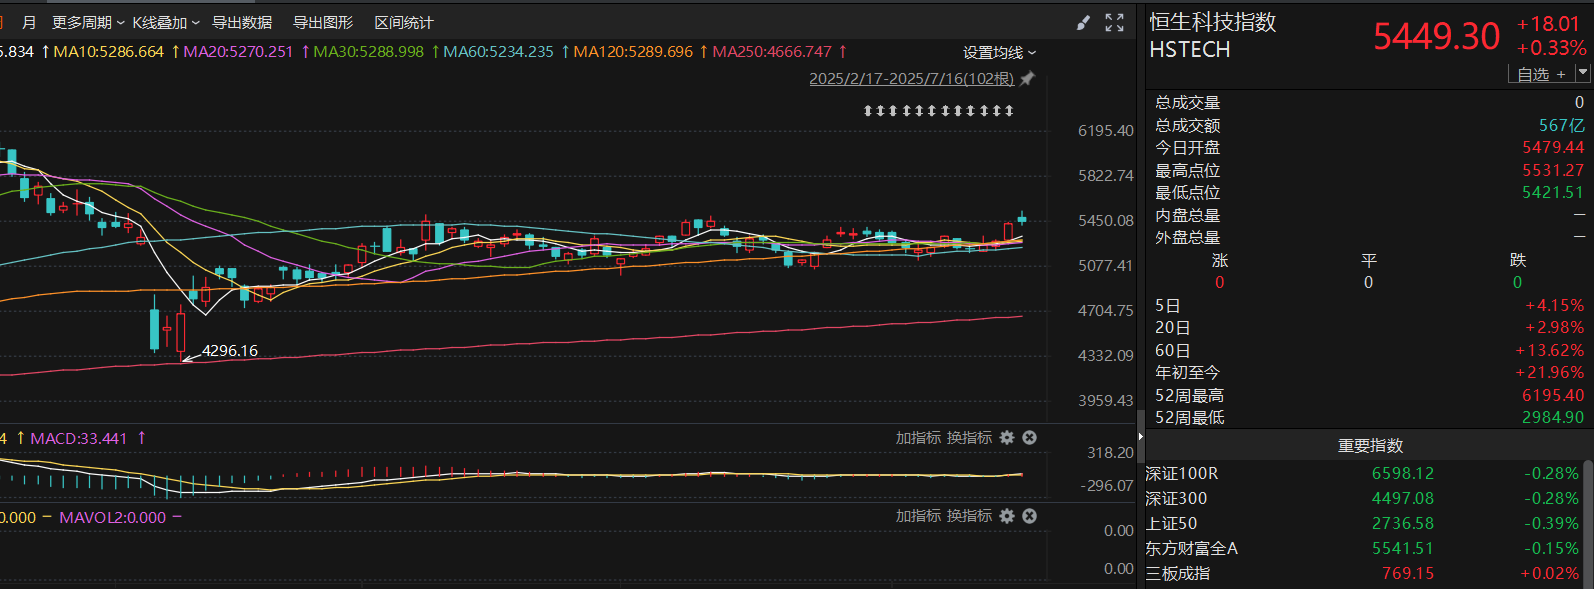
Task: Click 换指标 in the MACD panel
Action: (969, 438)
